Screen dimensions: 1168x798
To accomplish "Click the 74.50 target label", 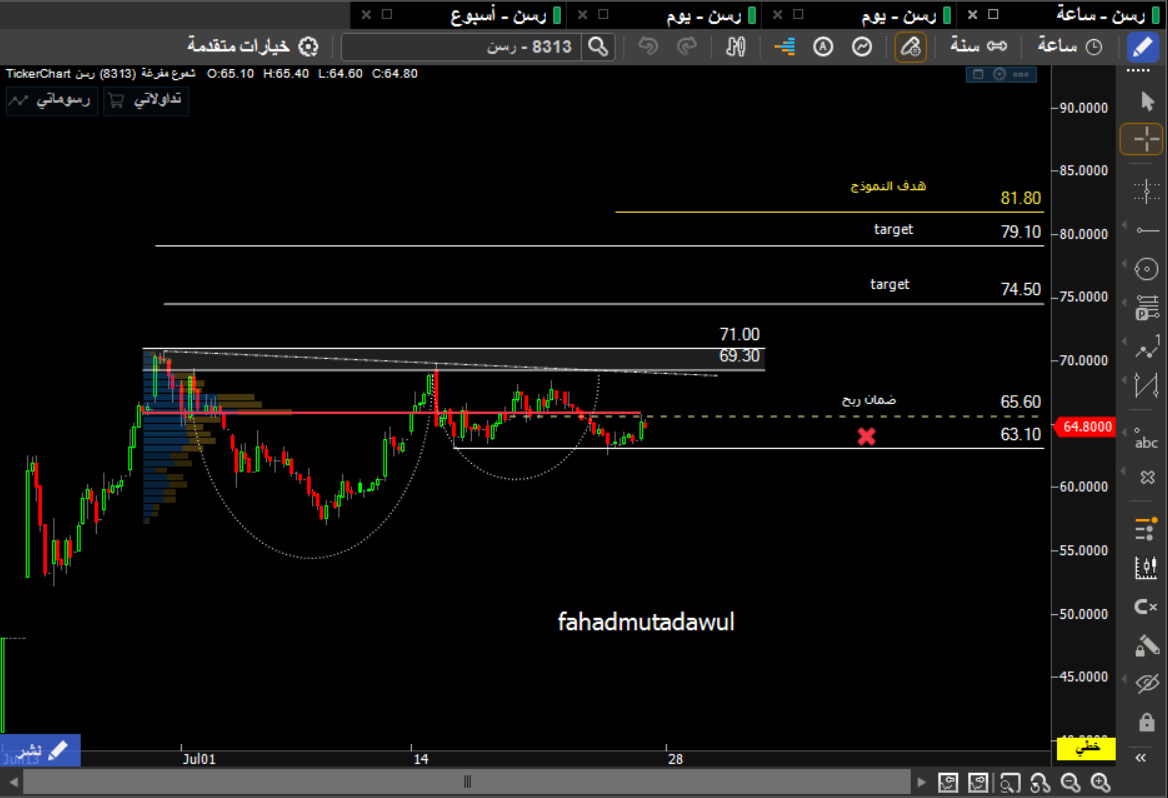I will coord(1021,289).
